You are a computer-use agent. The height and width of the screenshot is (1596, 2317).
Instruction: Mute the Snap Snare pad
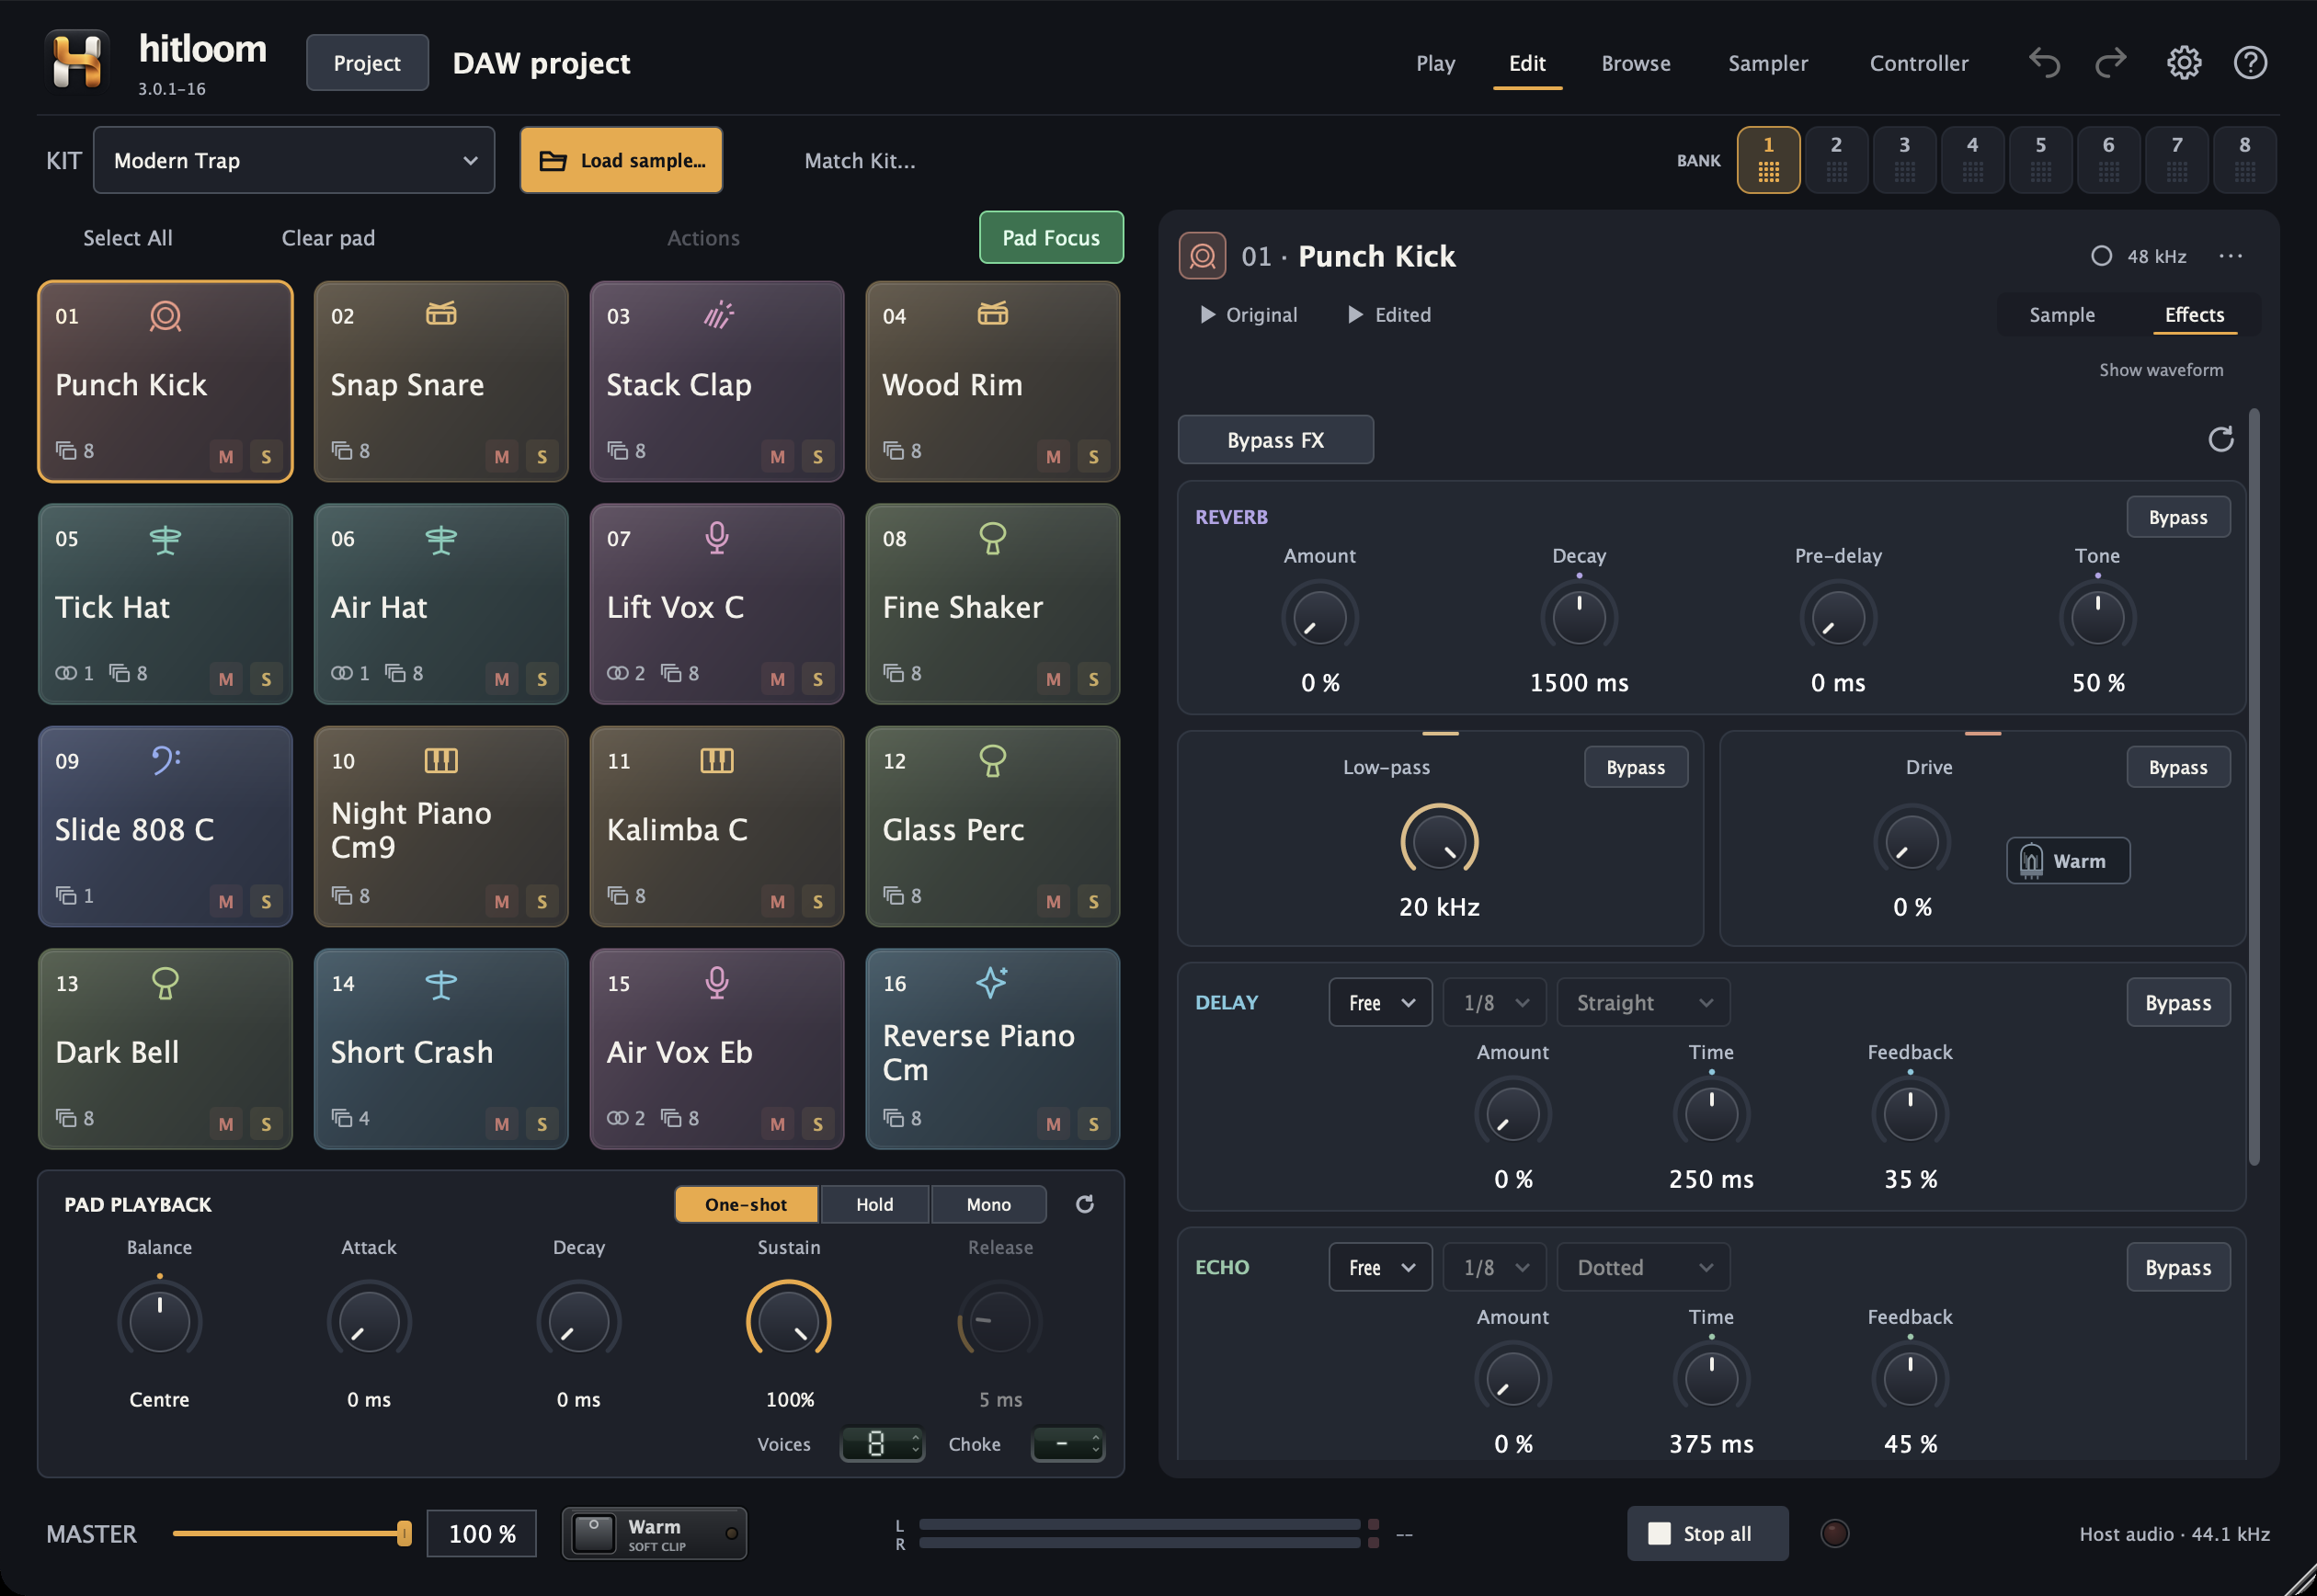coord(501,456)
